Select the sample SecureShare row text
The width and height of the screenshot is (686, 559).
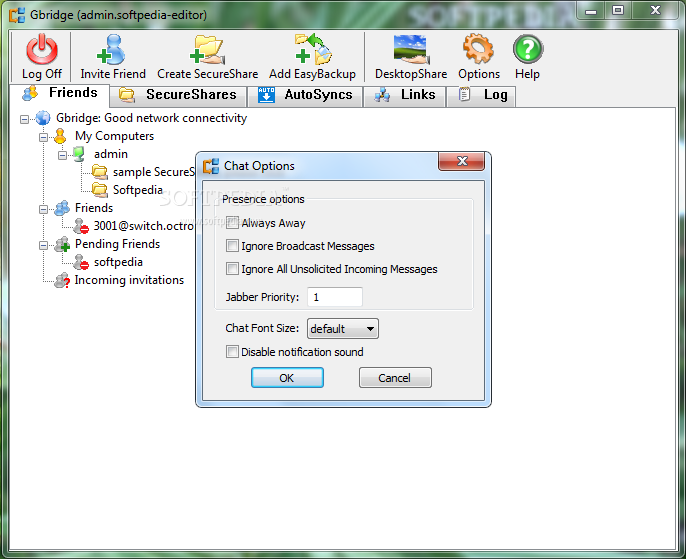(x=154, y=172)
